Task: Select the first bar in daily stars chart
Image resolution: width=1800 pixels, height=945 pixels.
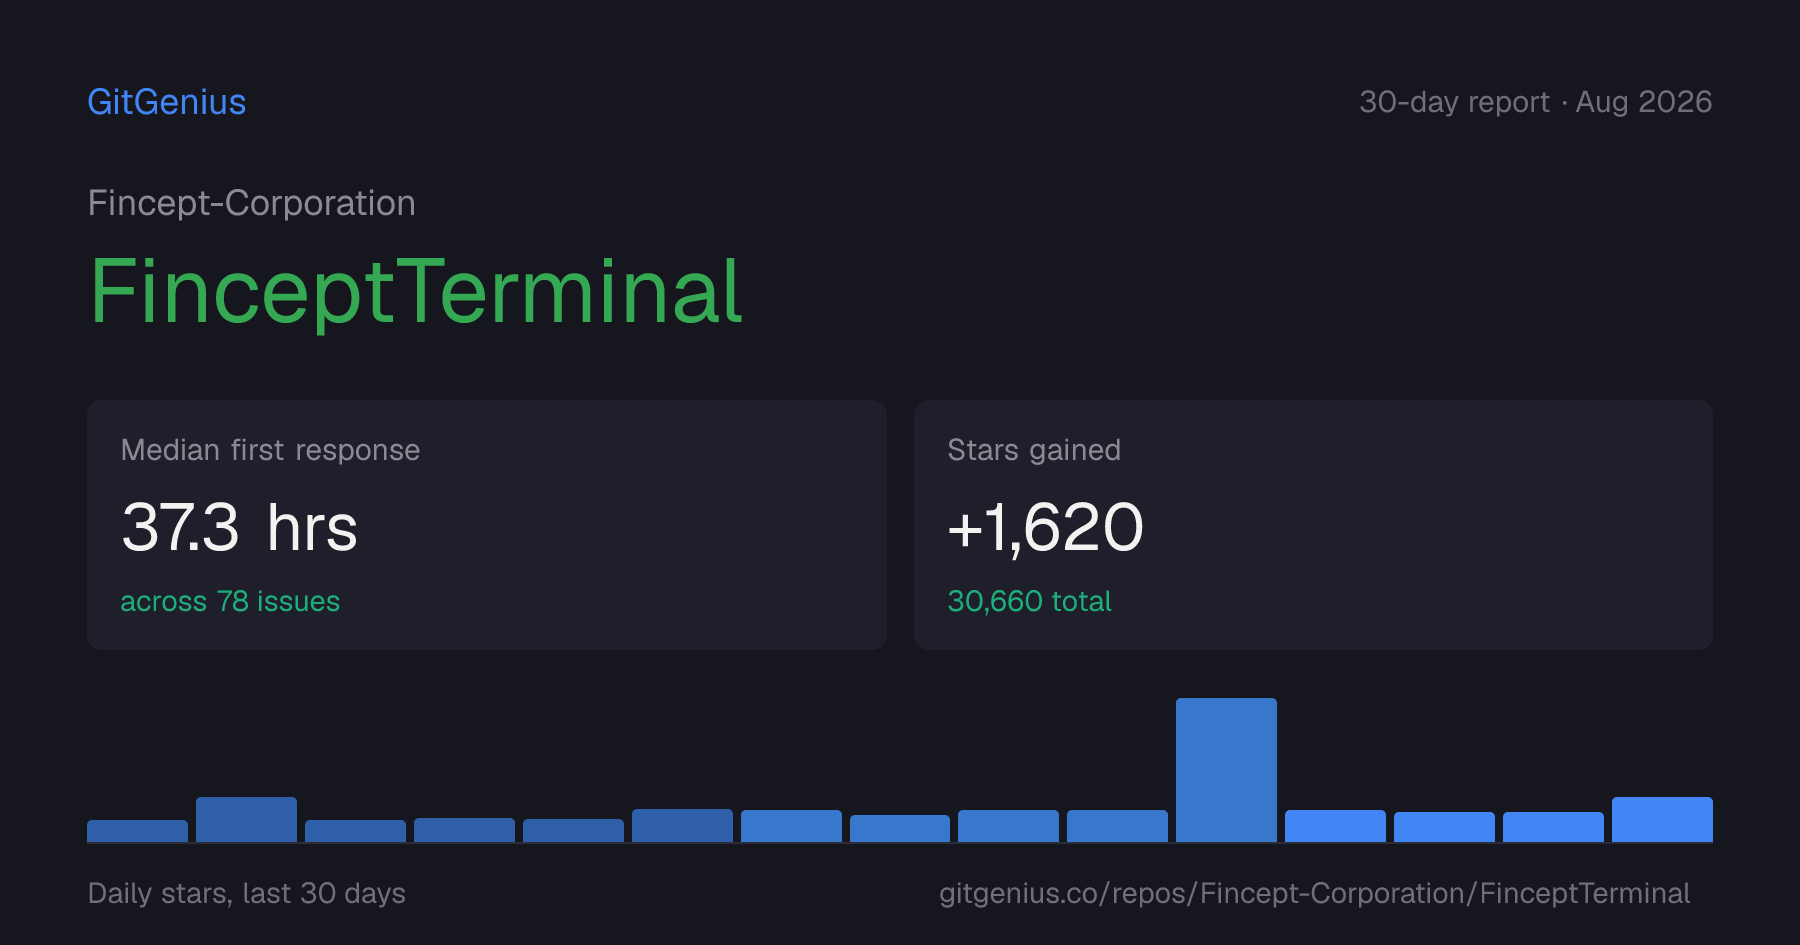Action: pos(137,831)
